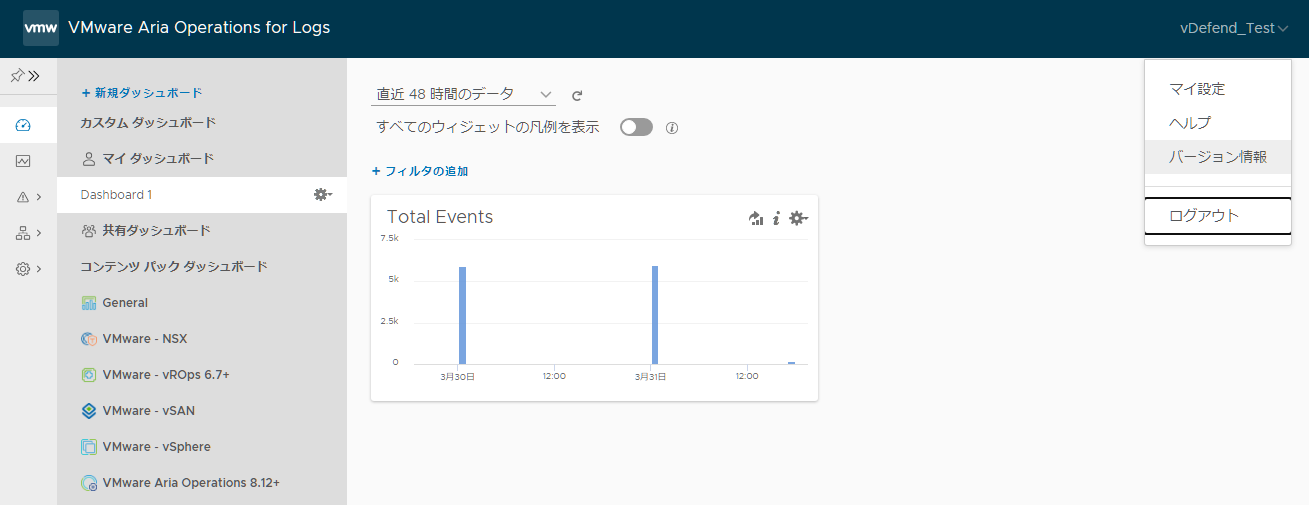Image resolution: width=1309 pixels, height=505 pixels.
Task: Click the 3月30日 bar in the chart
Action: pyautogui.click(x=462, y=315)
